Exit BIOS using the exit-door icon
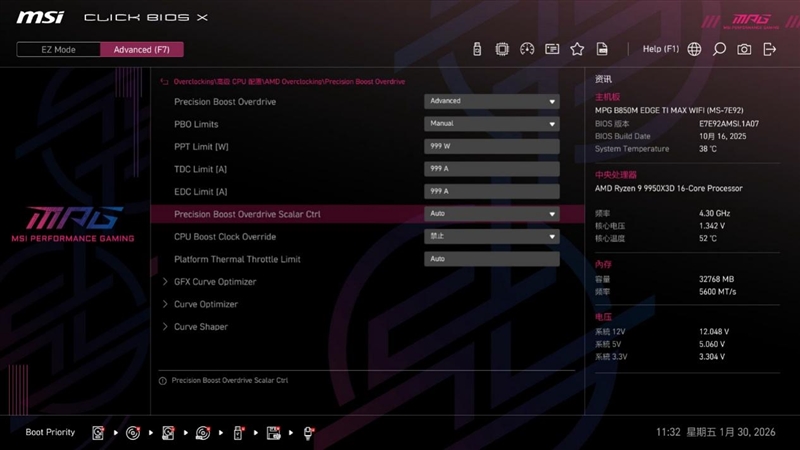The image size is (800, 450). click(x=769, y=49)
